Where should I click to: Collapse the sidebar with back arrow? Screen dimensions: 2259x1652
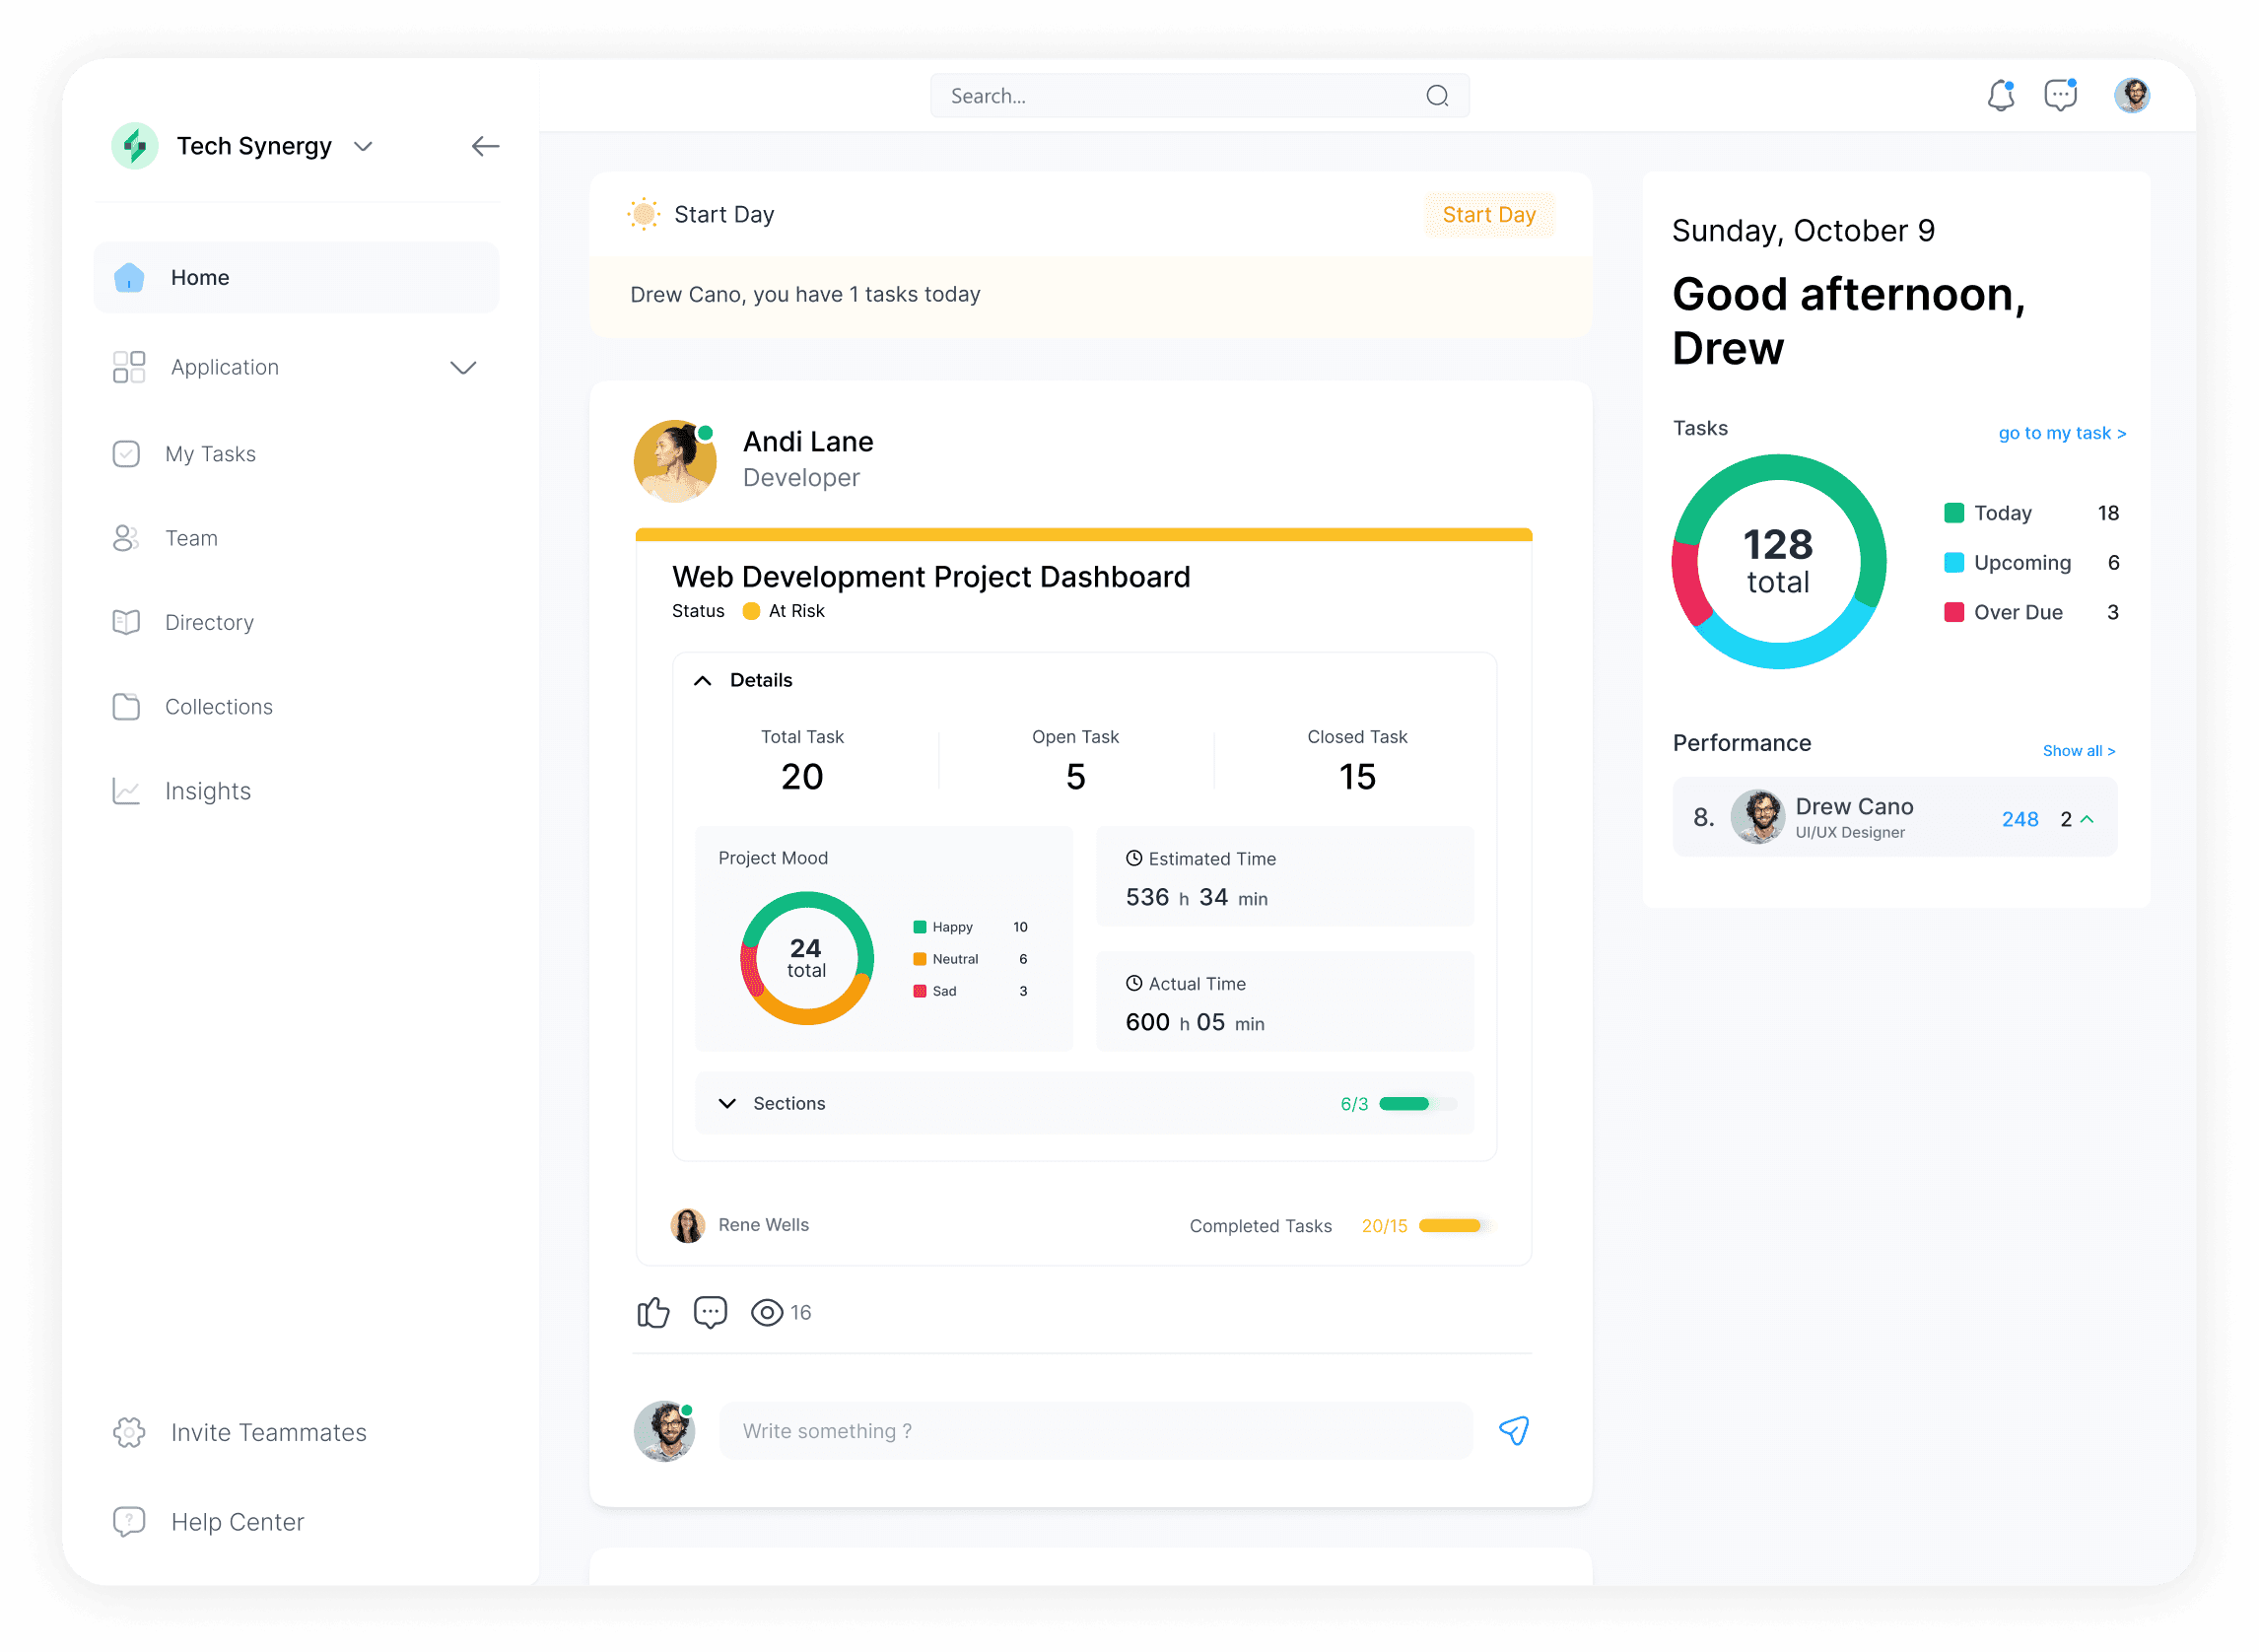click(485, 146)
